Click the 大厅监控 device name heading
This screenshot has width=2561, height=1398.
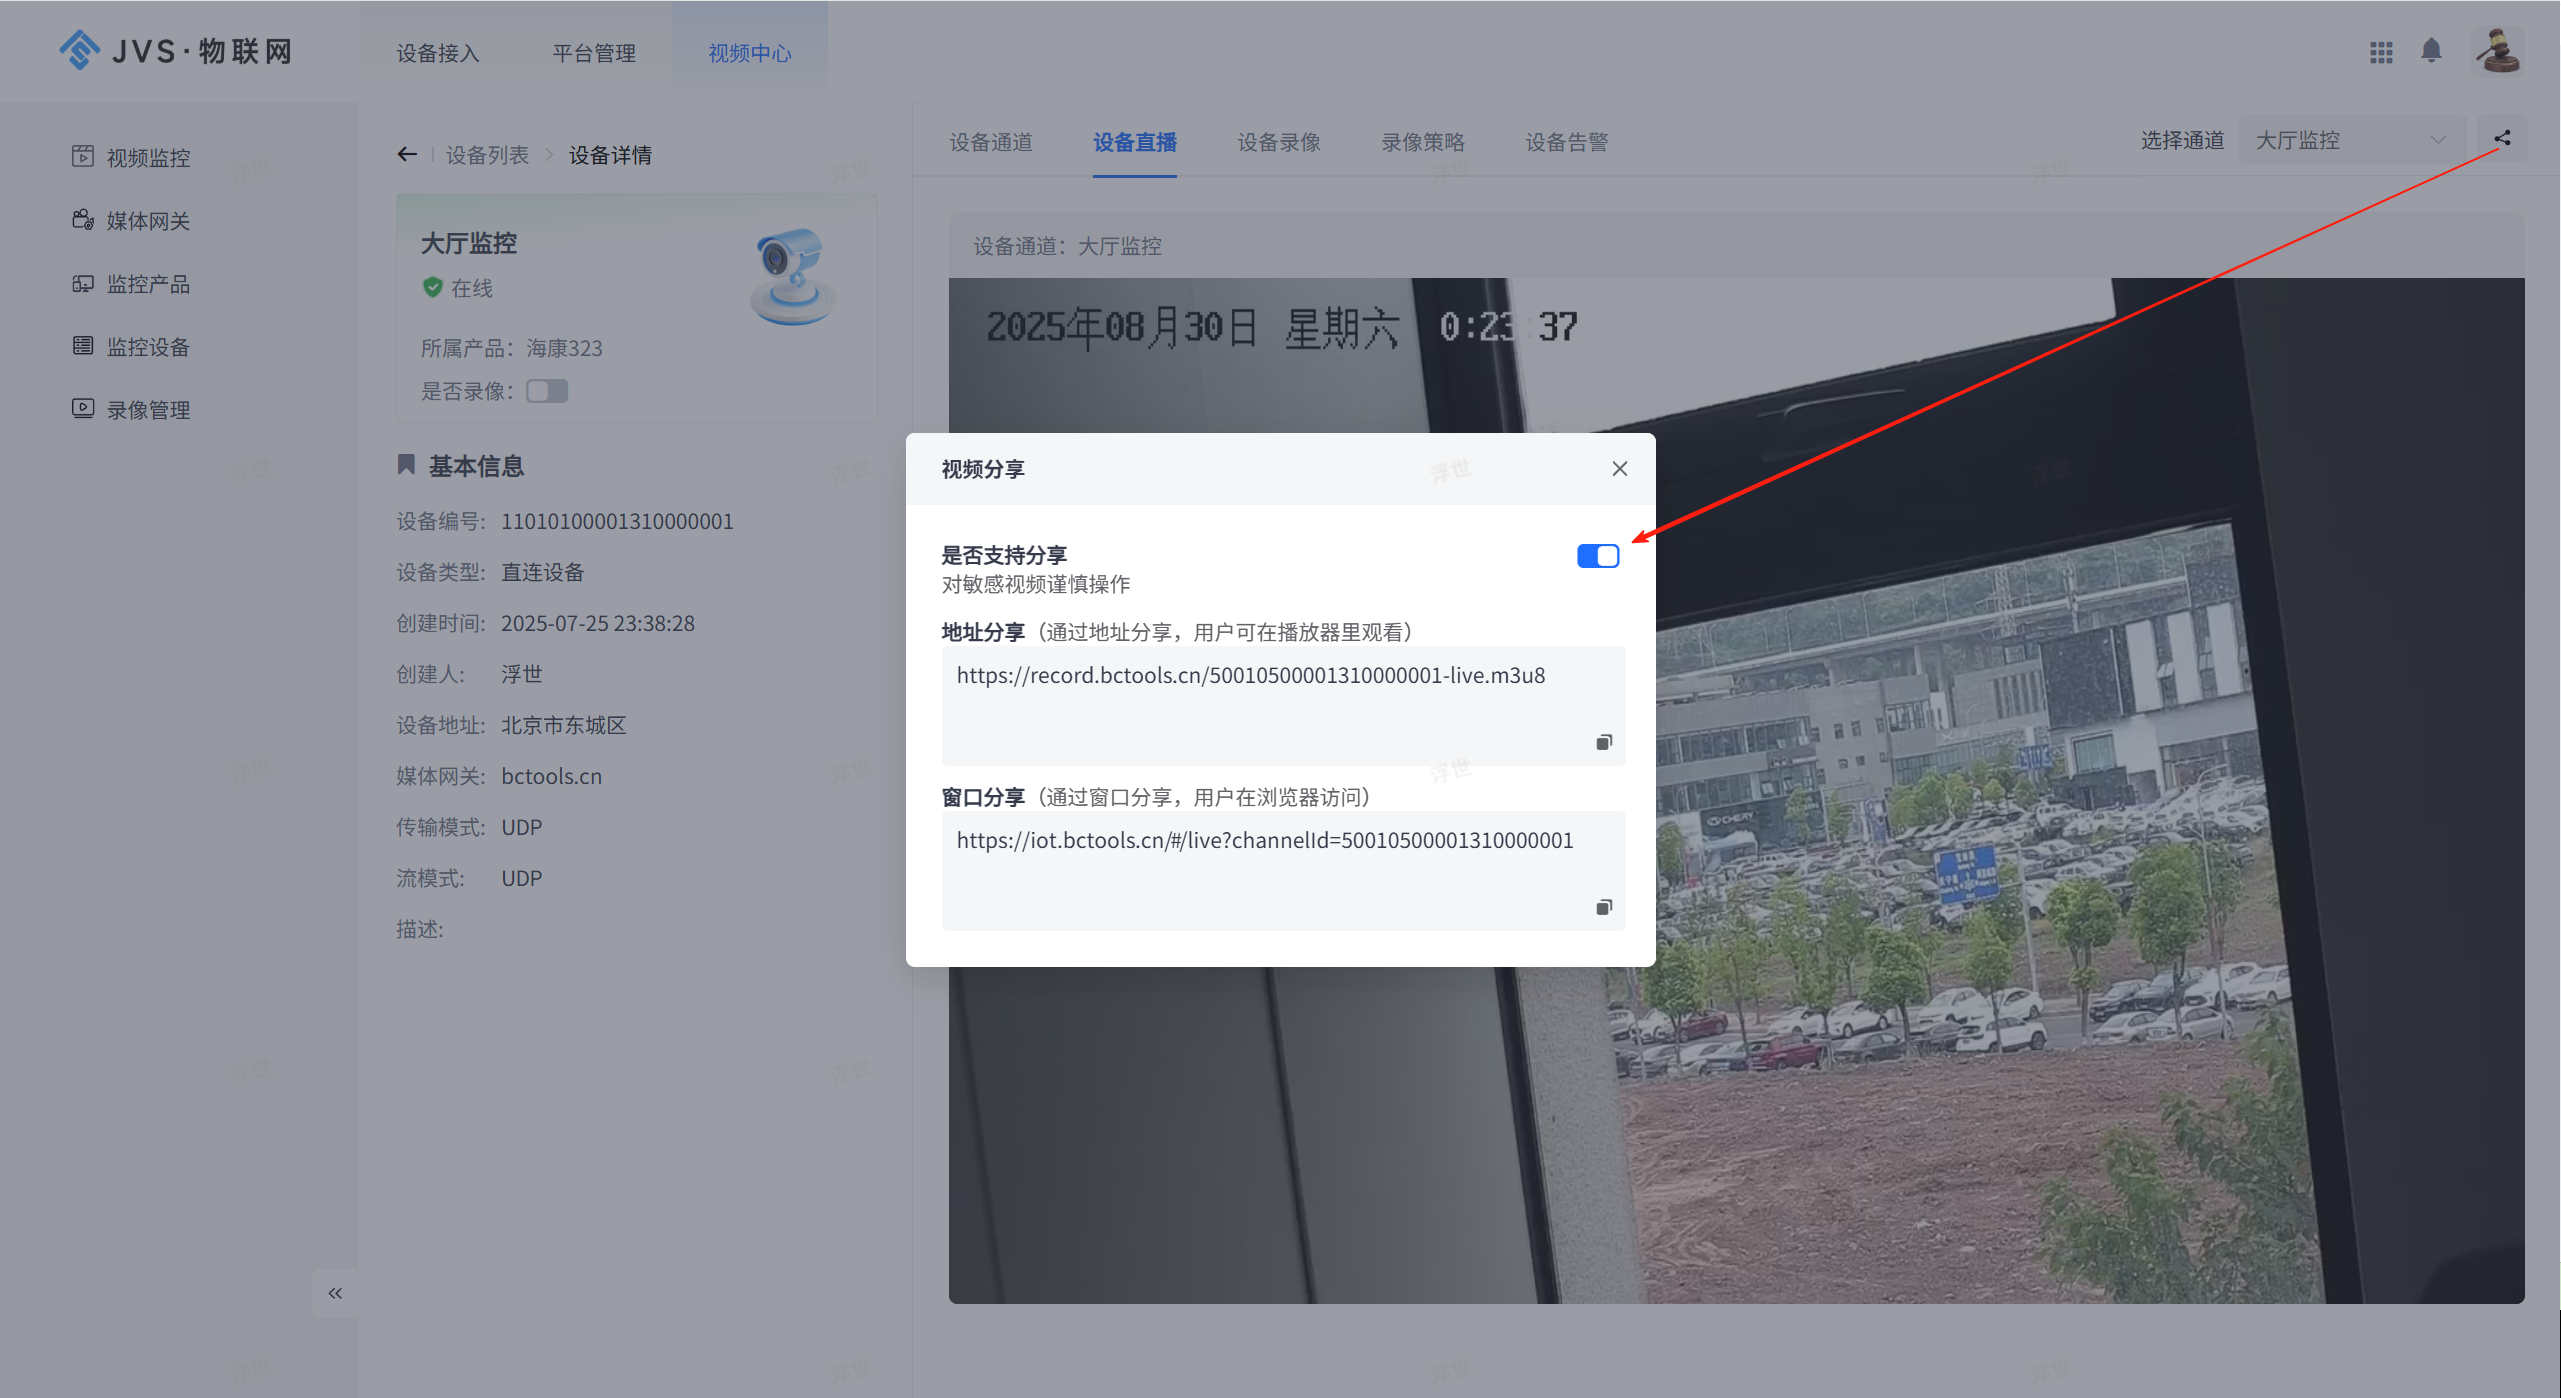[x=469, y=243]
